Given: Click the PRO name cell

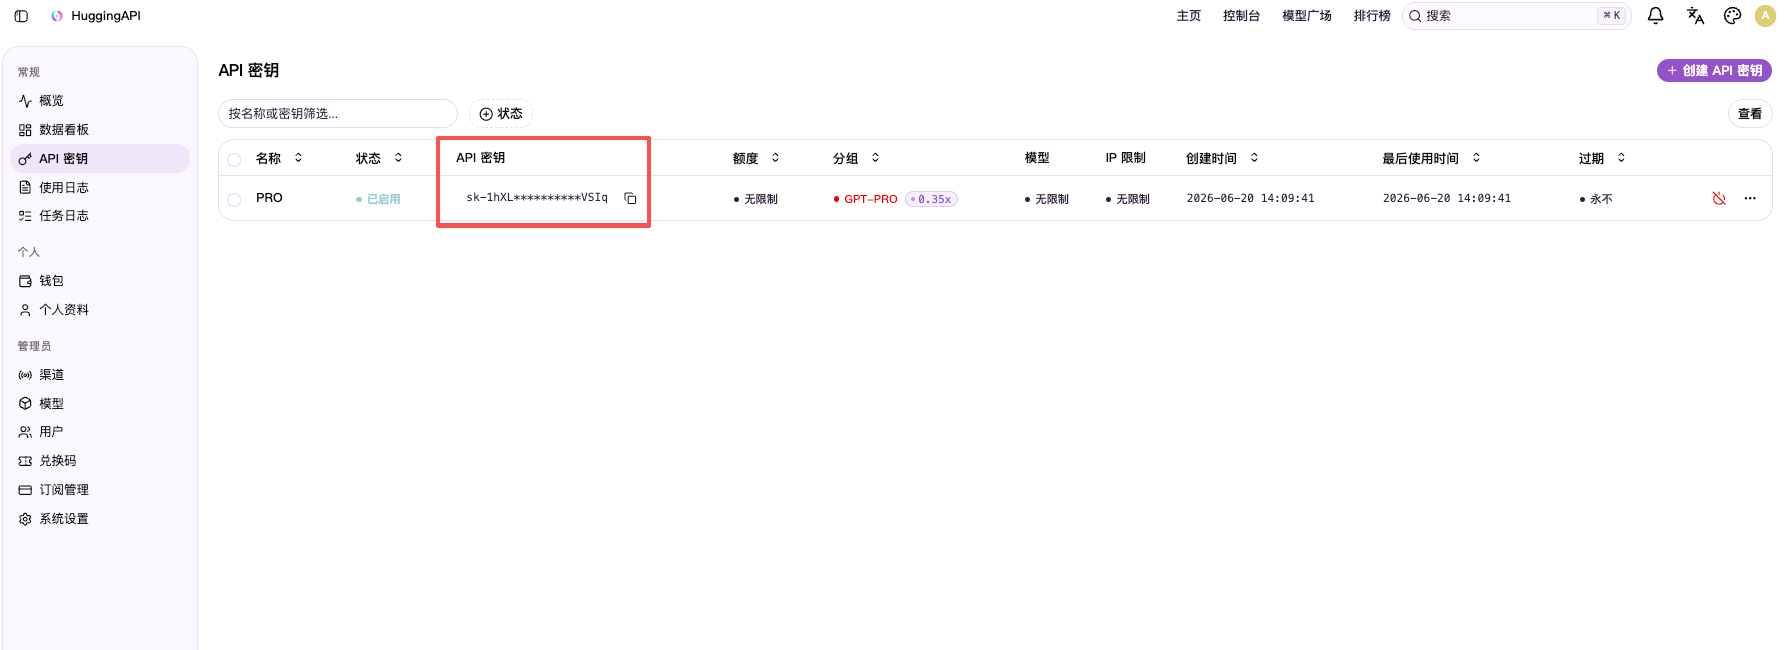Looking at the screenshot, I should tap(269, 198).
